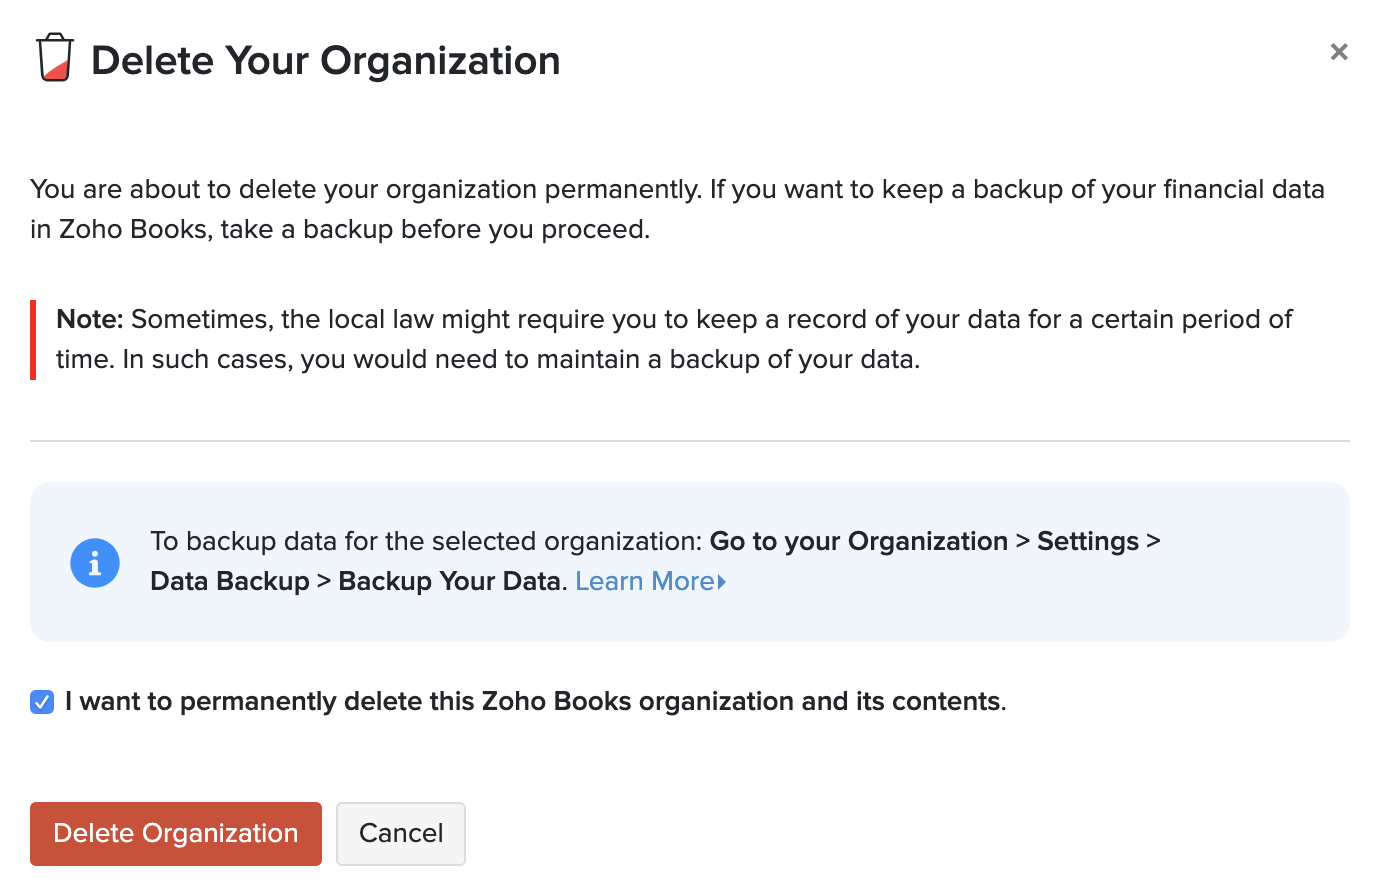Click the arrow next to Learn More
The height and width of the screenshot is (890, 1378).
coord(722,582)
